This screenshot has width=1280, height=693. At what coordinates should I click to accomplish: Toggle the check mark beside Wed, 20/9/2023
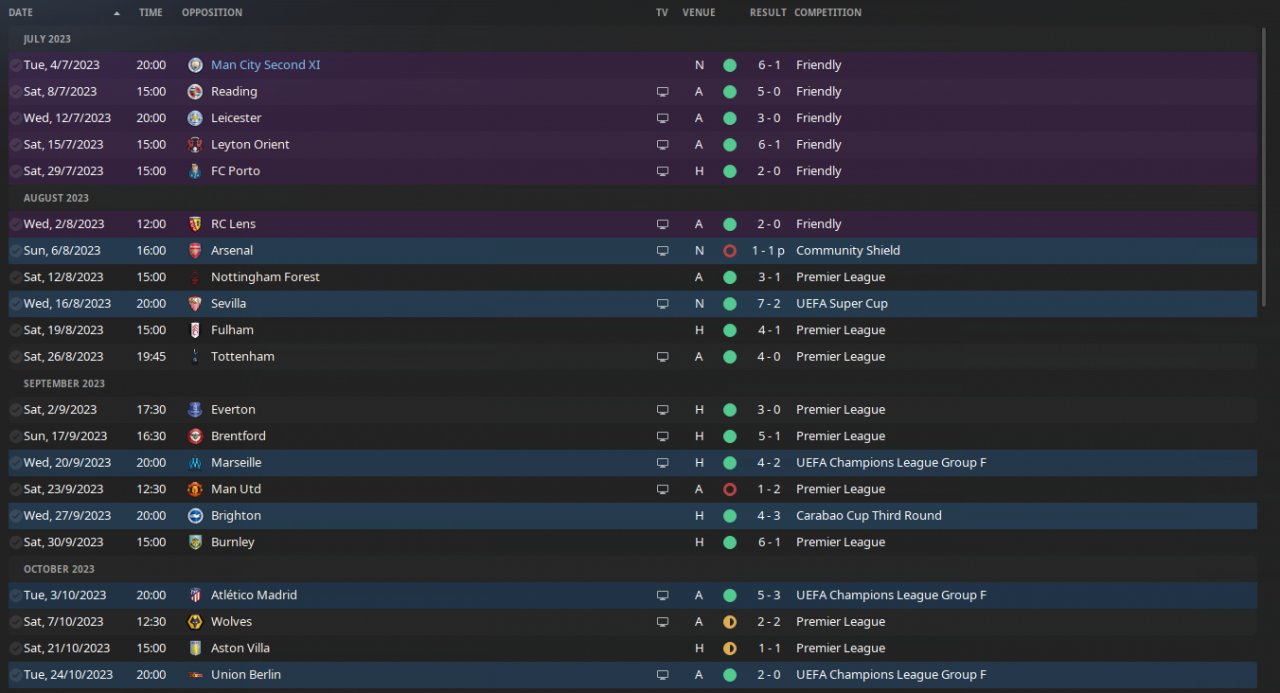pyautogui.click(x=15, y=463)
